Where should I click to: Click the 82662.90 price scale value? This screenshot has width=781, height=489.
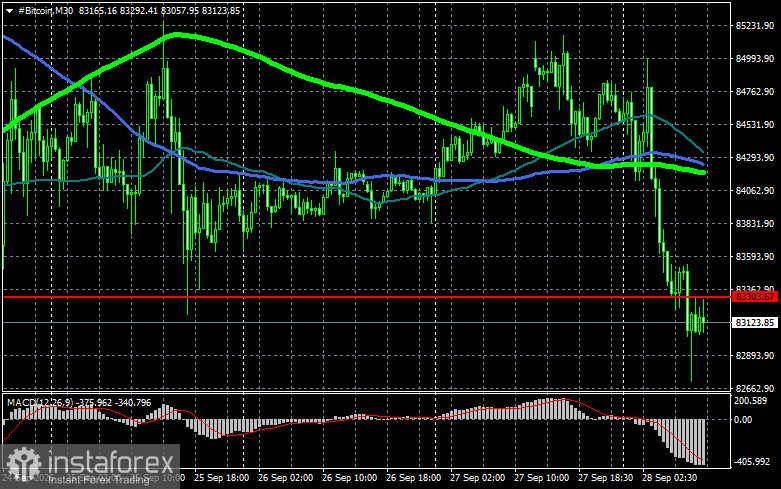click(755, 388)
